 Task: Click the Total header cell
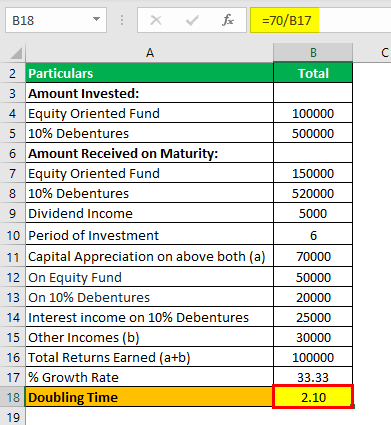(313, 73)
